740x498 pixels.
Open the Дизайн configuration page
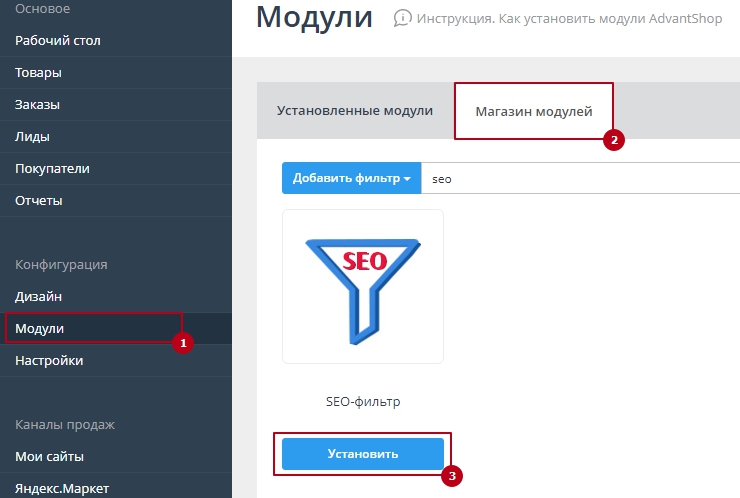tap(39, 297)
